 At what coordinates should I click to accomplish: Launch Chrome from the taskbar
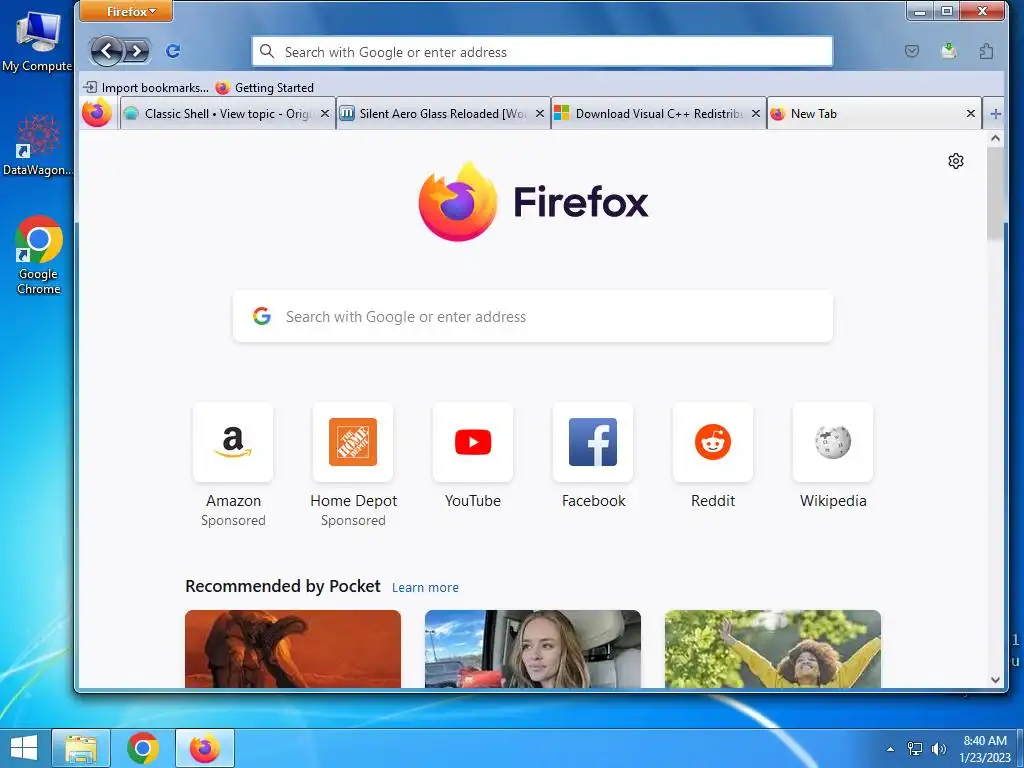pos(142,748)
